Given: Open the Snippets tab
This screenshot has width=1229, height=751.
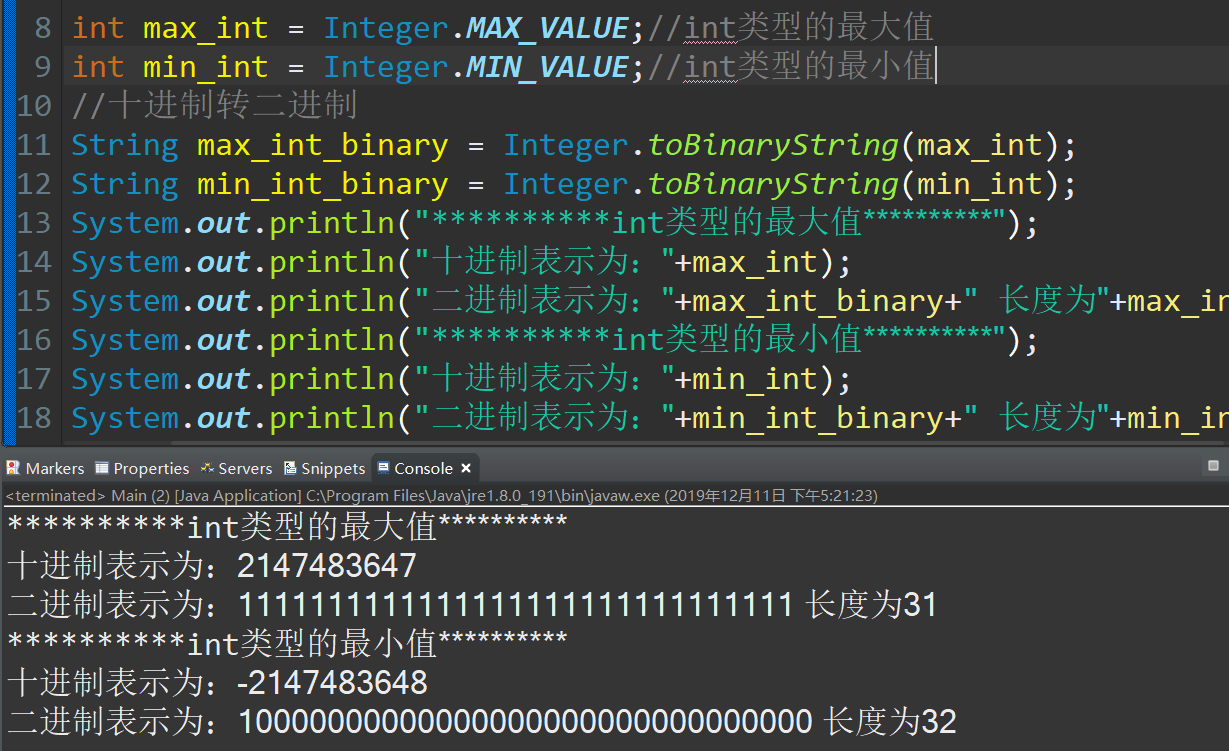Looking at the screenshot, I should tap(325, 468).
